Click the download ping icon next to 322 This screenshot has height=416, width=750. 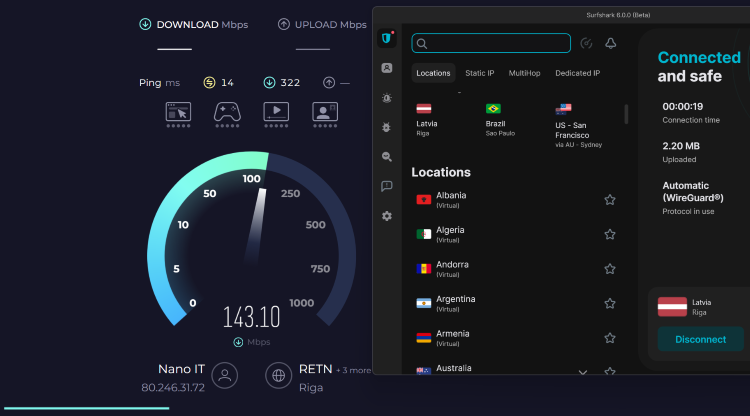(269, 83)
